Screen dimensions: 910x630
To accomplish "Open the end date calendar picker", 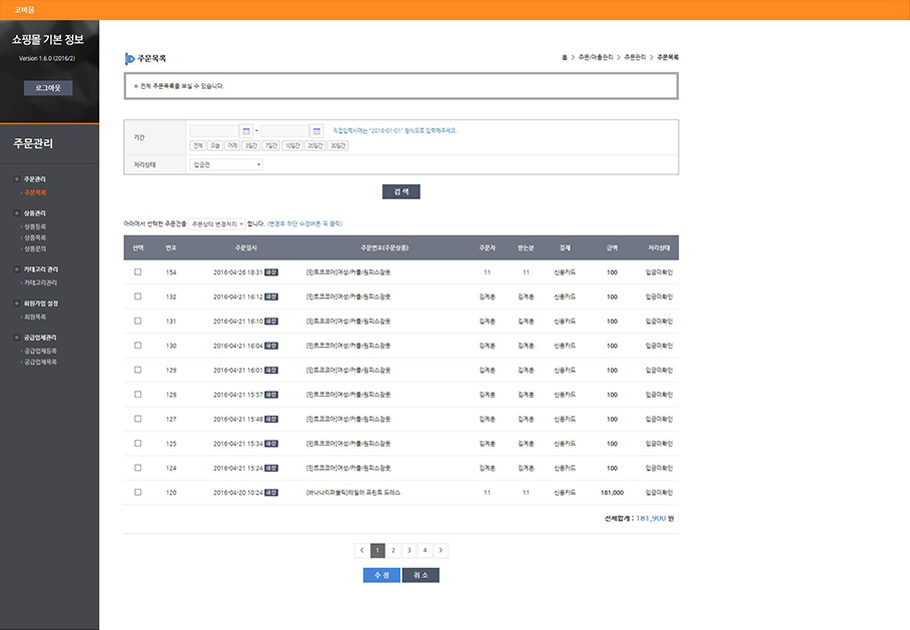I will tap(317, 131).
